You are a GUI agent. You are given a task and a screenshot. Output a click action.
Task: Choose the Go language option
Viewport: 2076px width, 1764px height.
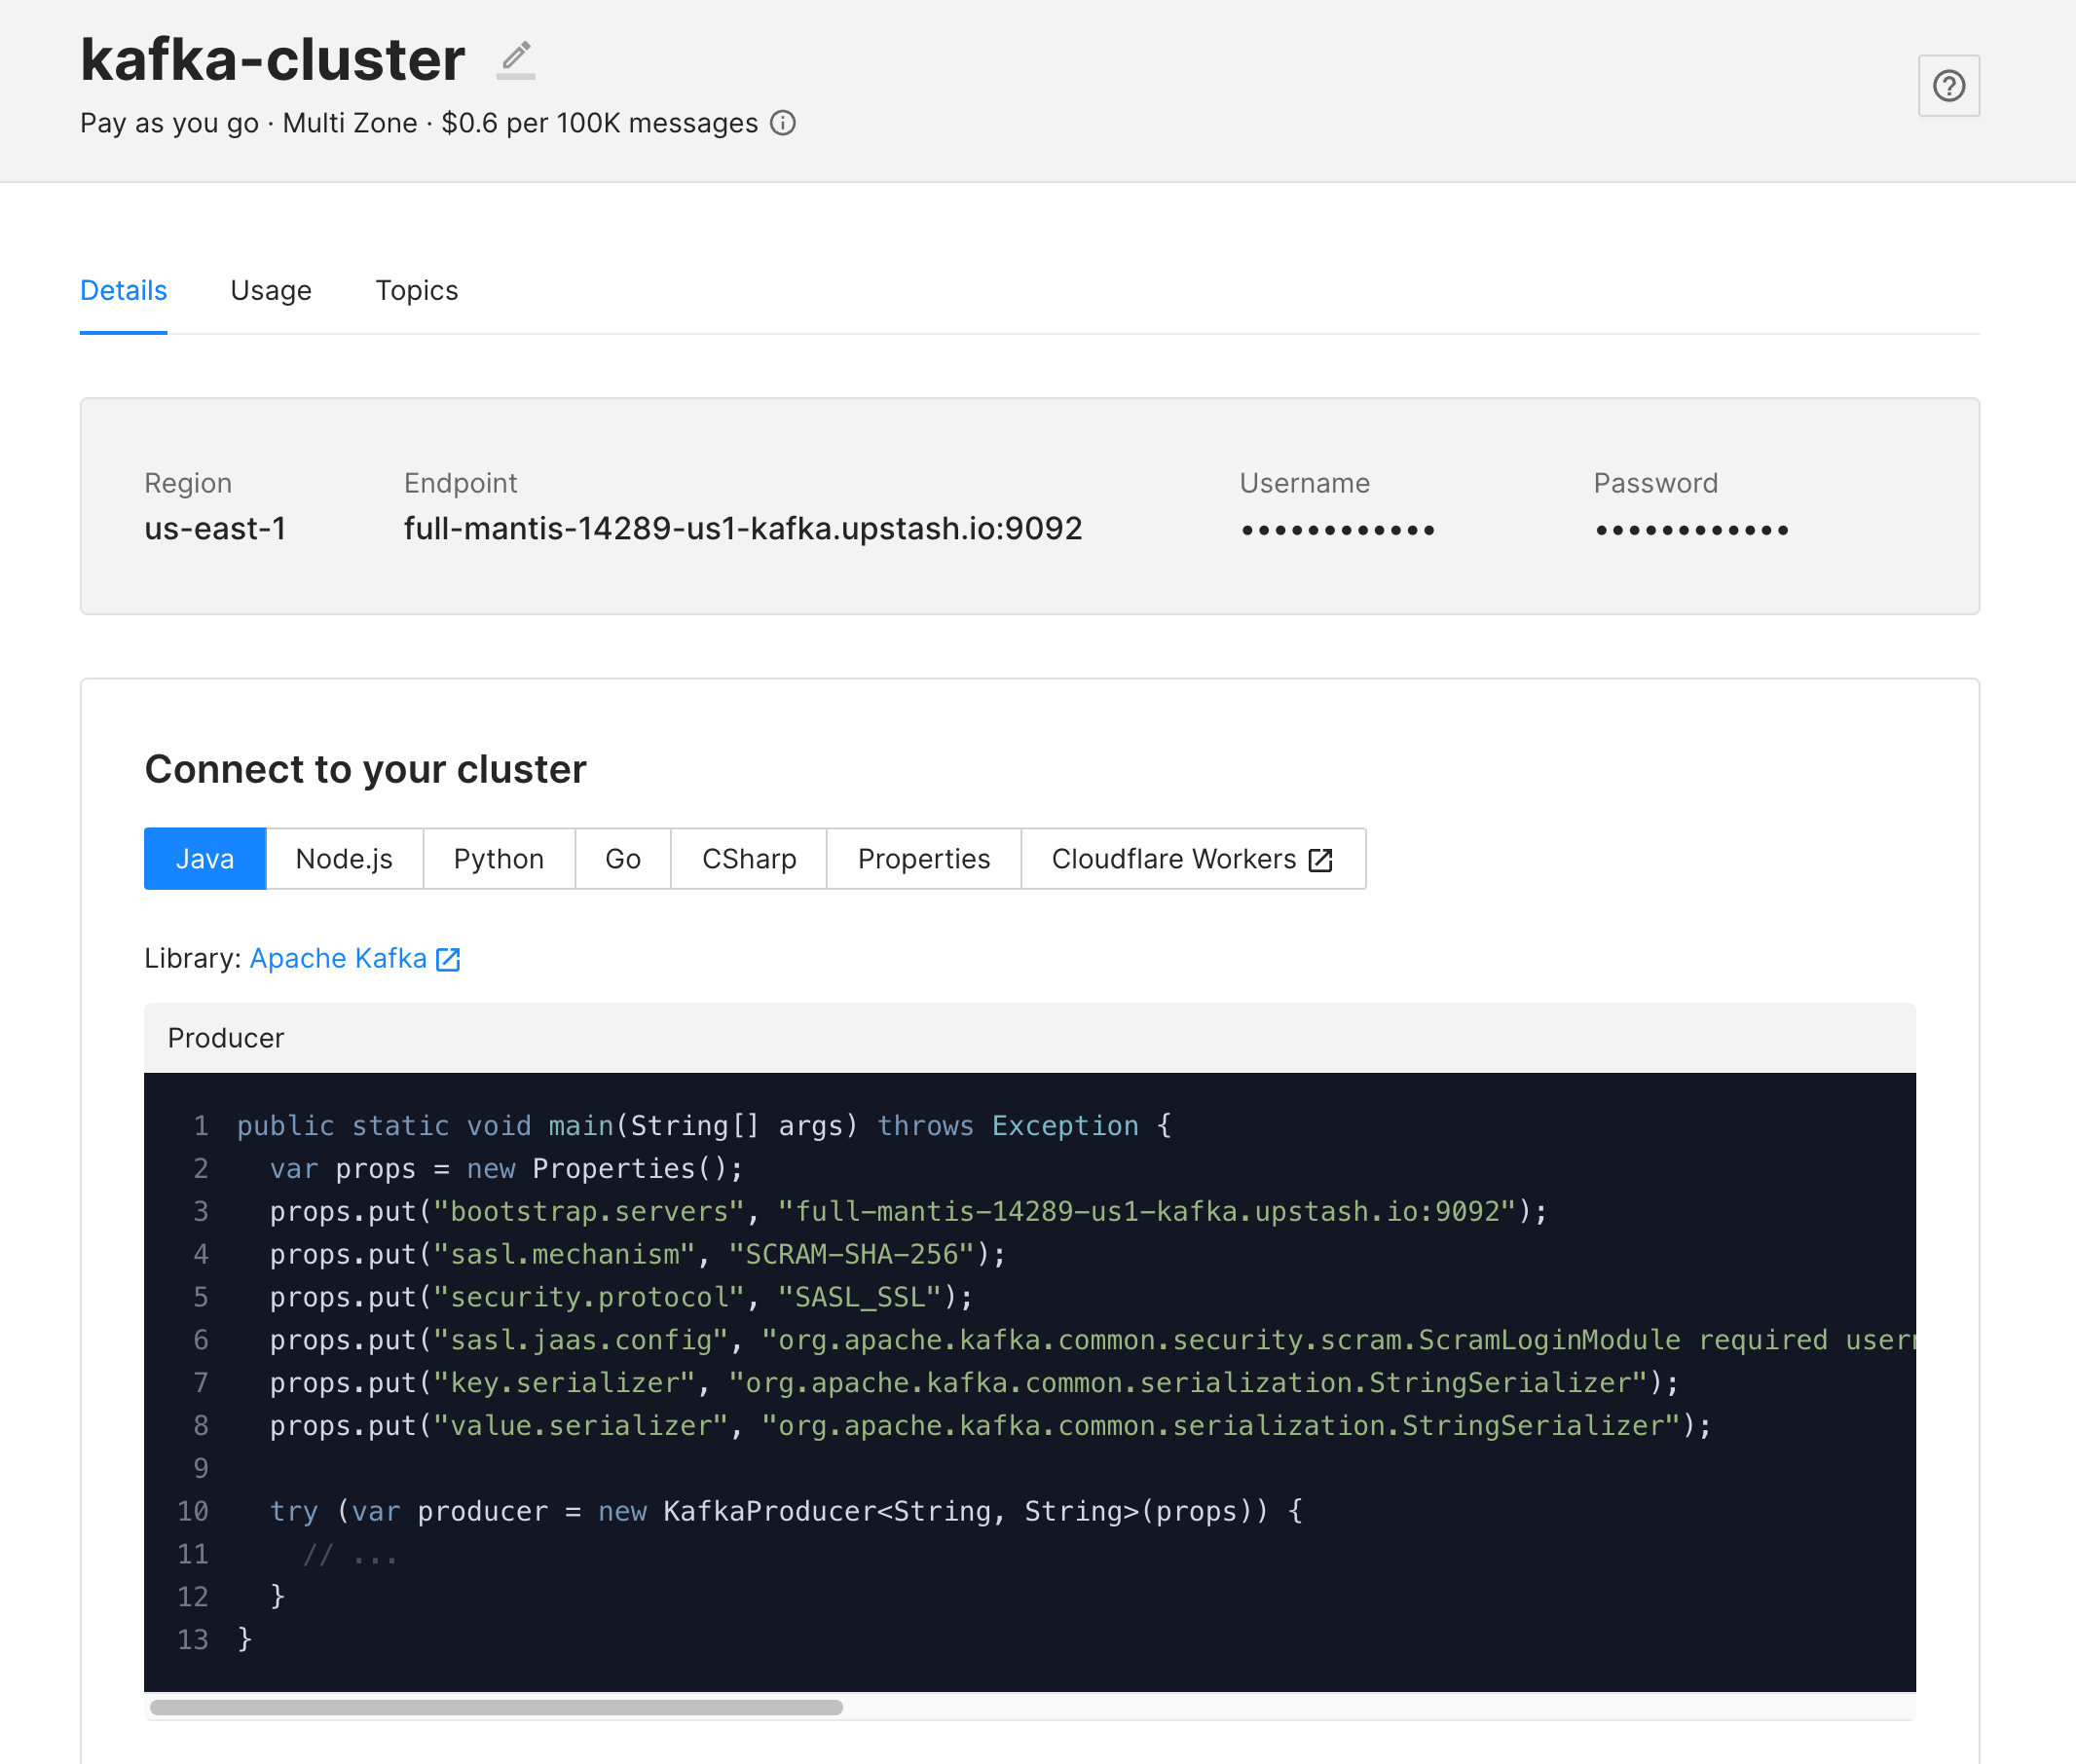pos(622,859)
